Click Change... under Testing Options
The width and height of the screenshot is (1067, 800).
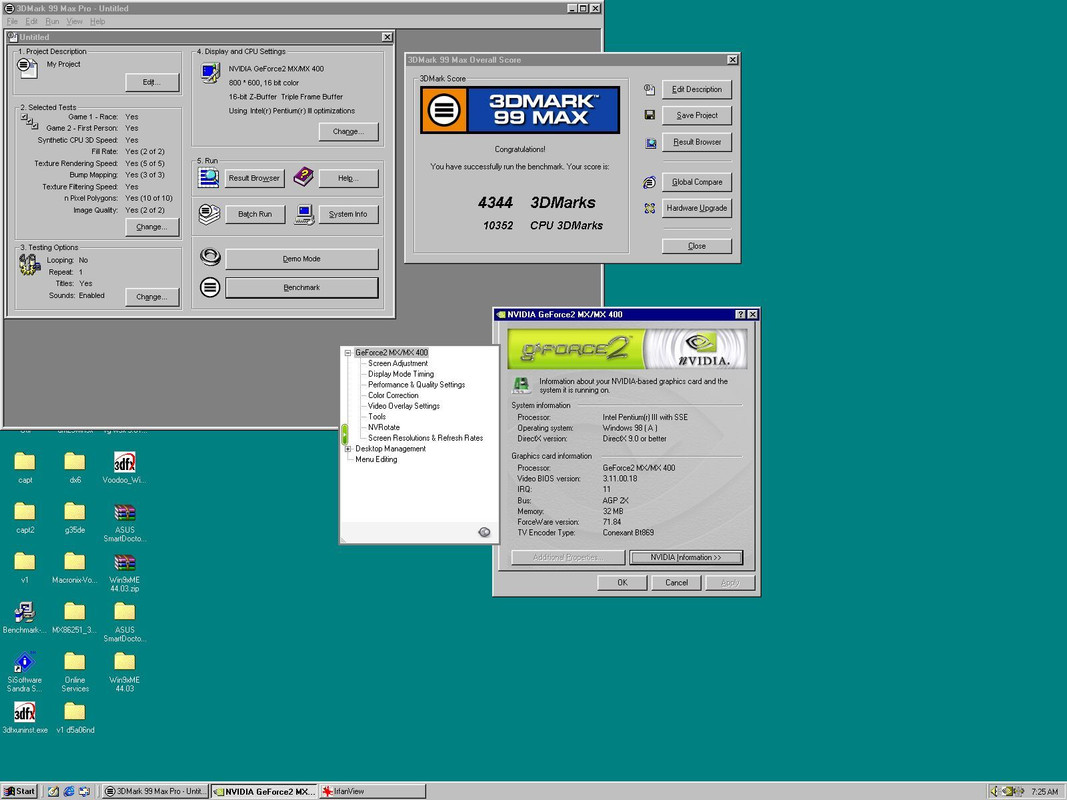pyautogui.click(x=152, y=297)
